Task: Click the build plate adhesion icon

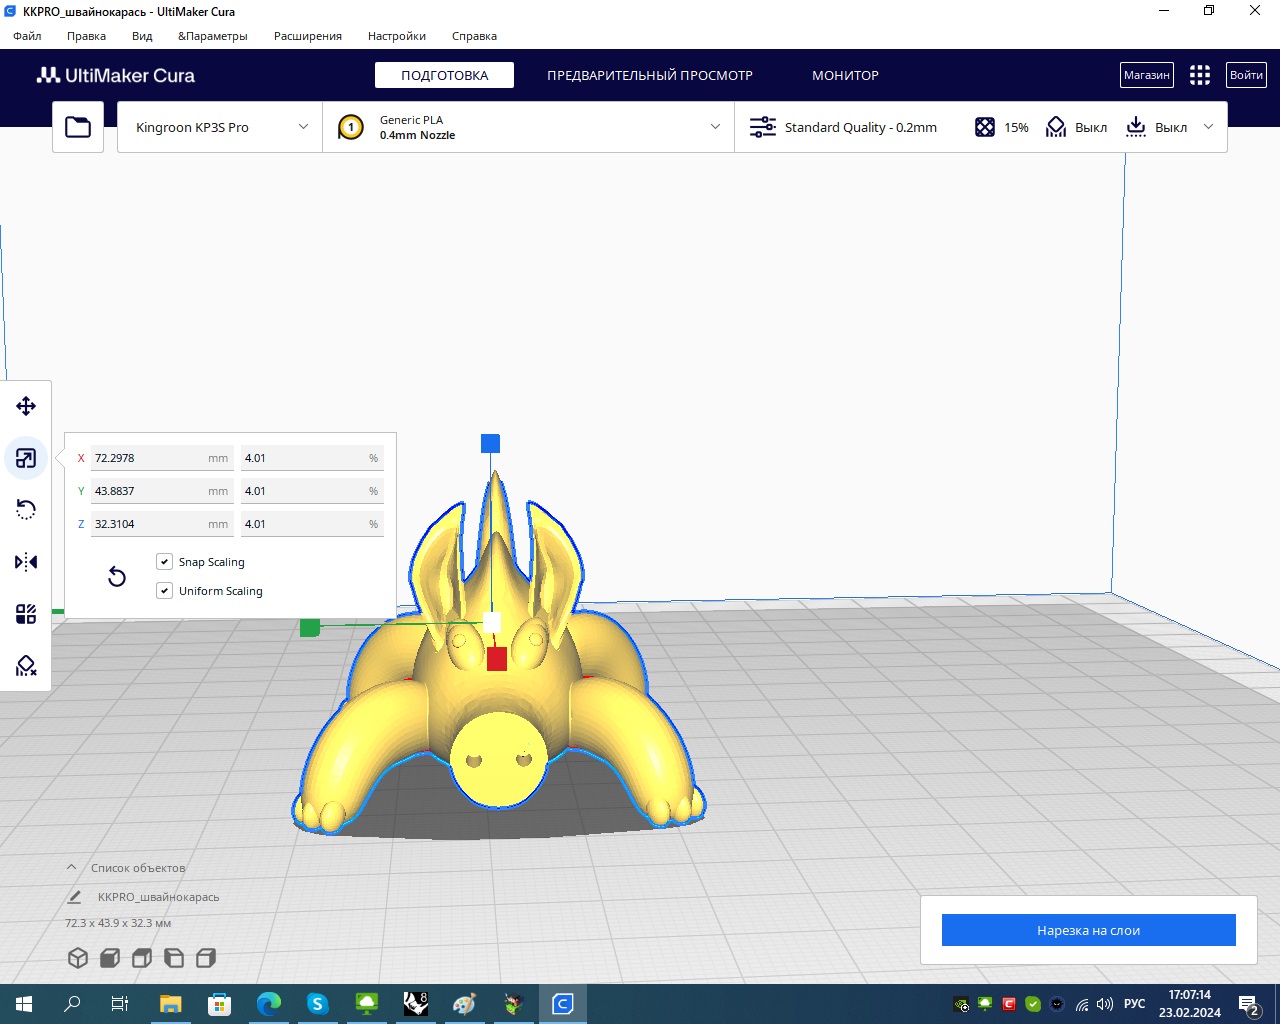Action: click(x=1136, y=127)
